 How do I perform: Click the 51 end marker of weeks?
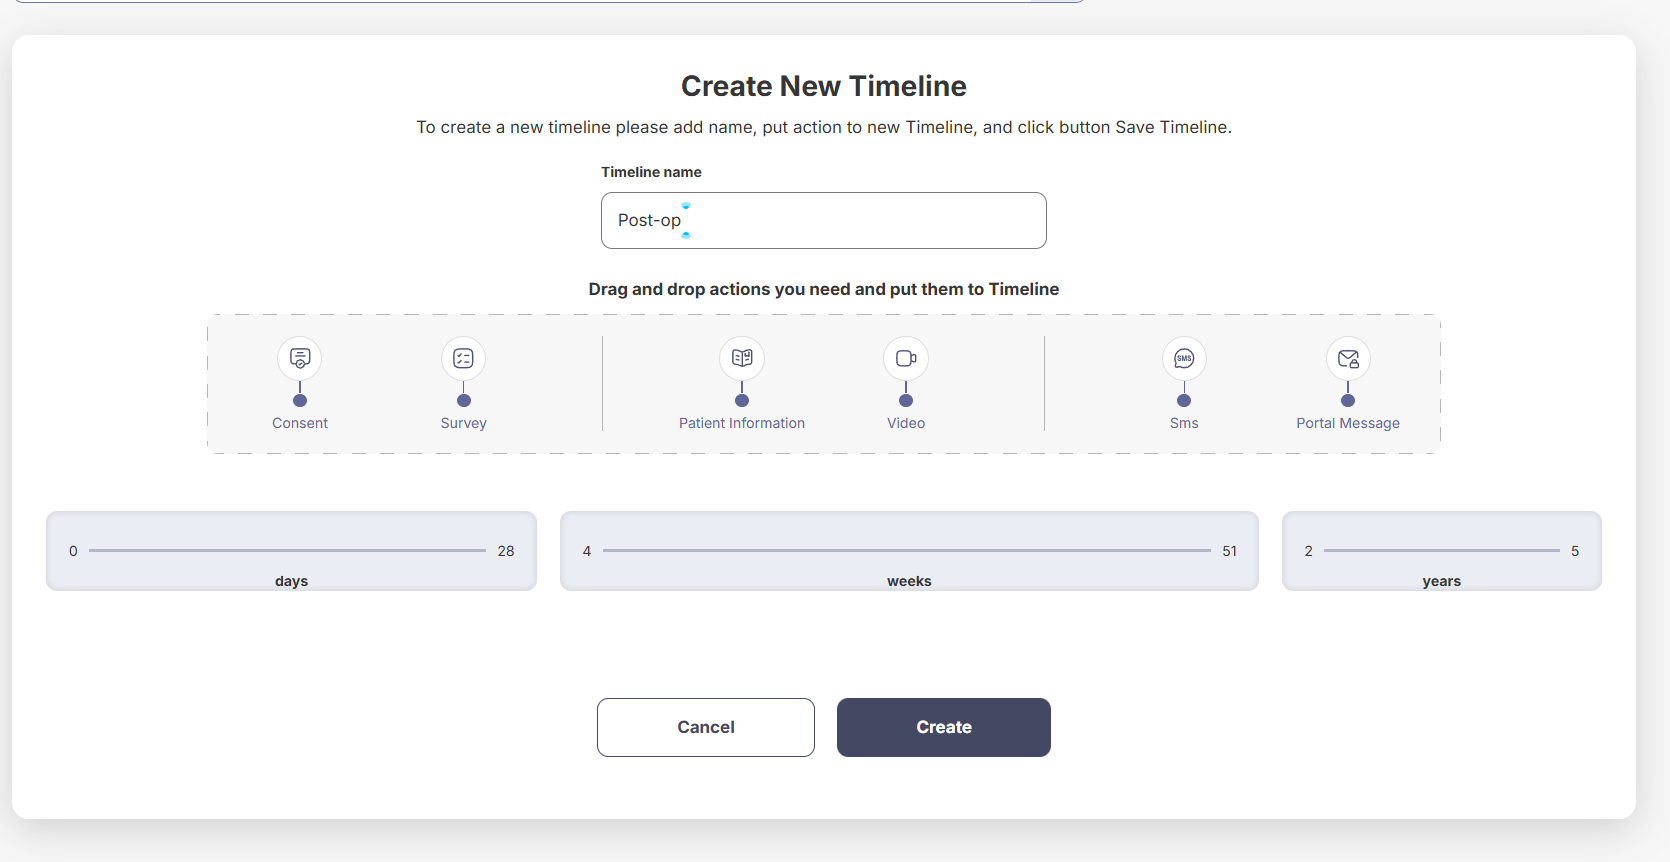[1229, 551]
